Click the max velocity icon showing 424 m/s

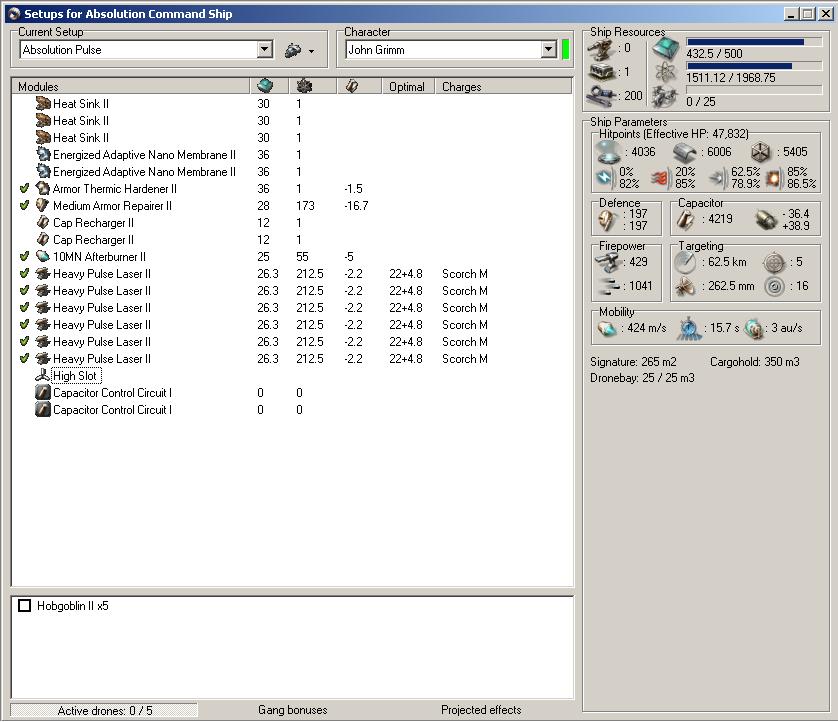pyautogui.click(x=607, y=330)
